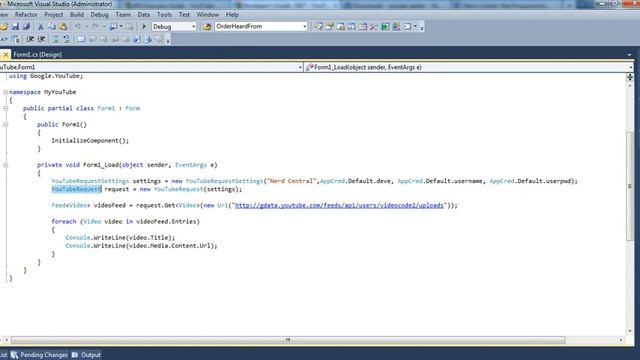This screenshot has width=640, height=360.
Task: Click the Cut scissors icon
Action: [x=40, y=27]
